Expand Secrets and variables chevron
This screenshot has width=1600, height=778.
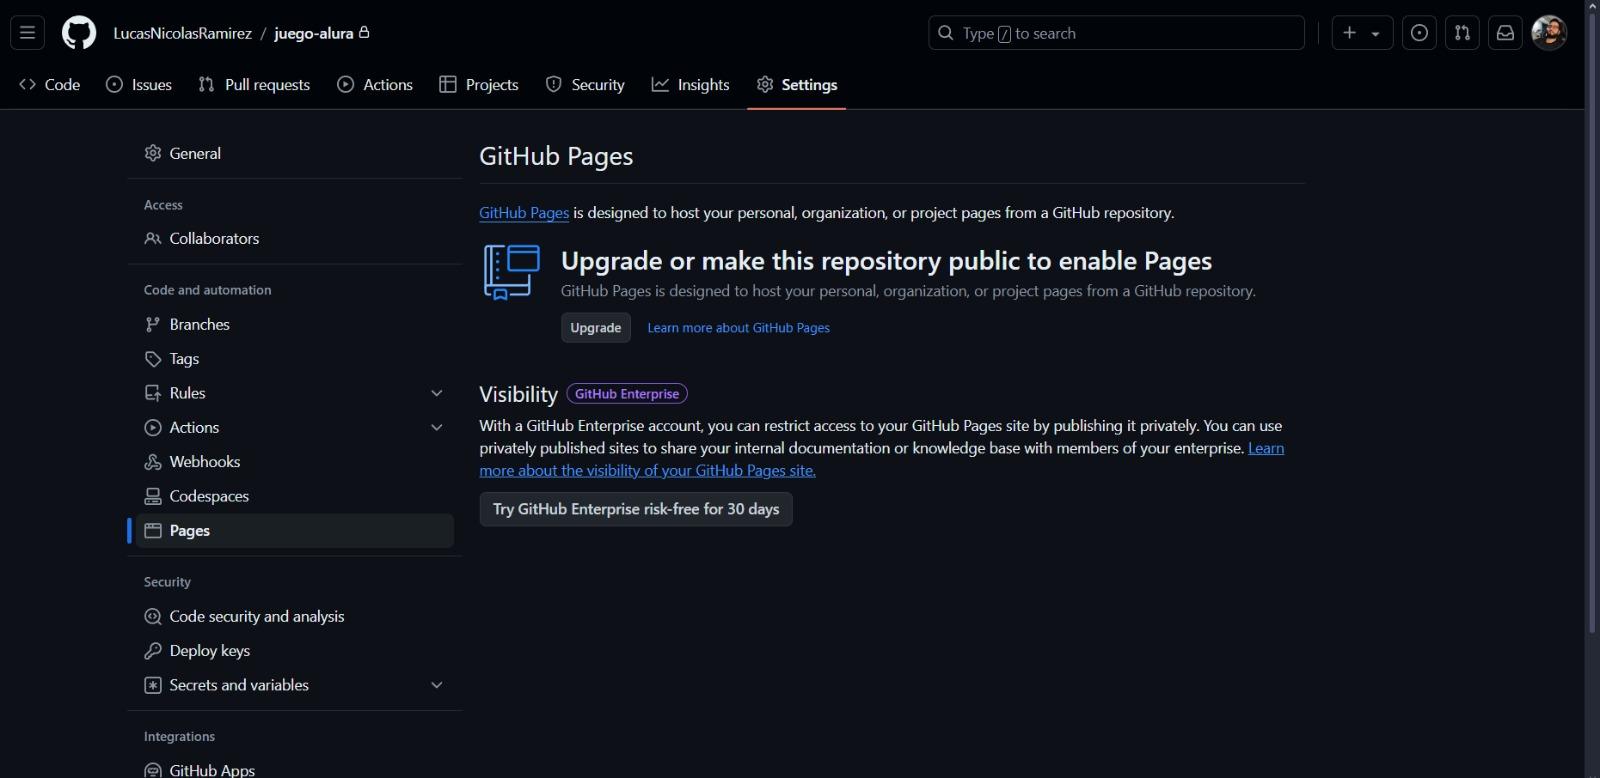click(437, 685)
